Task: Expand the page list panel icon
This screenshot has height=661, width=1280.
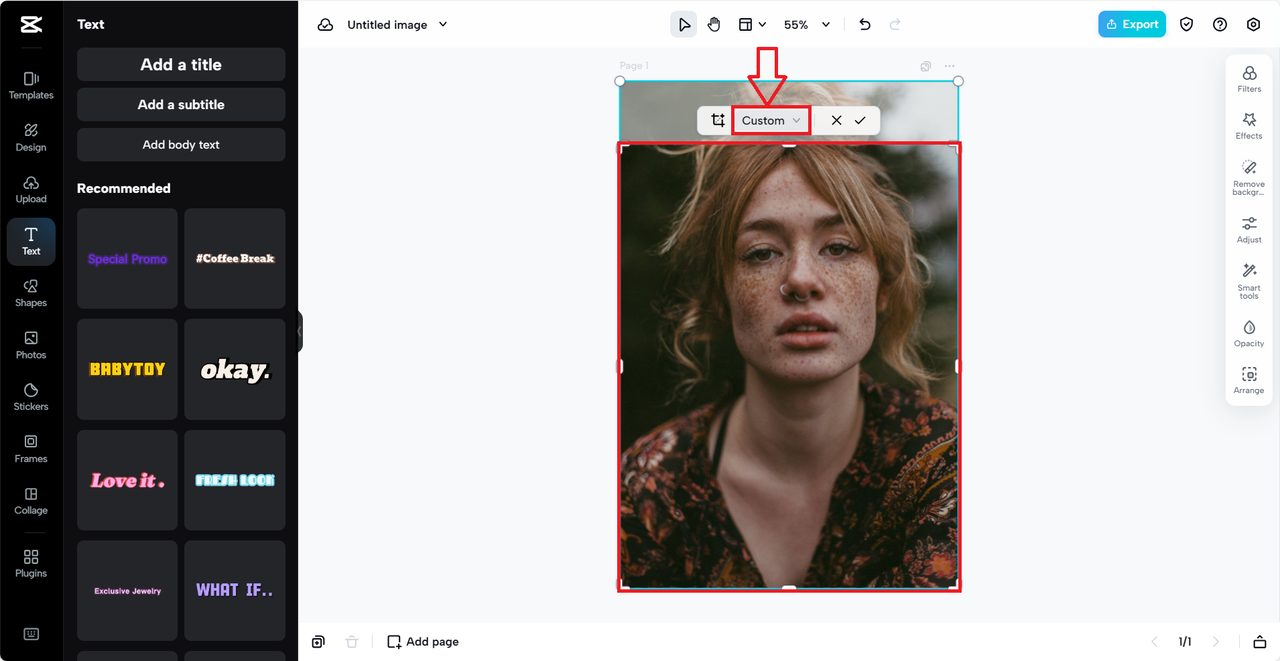Action: 1260,642
